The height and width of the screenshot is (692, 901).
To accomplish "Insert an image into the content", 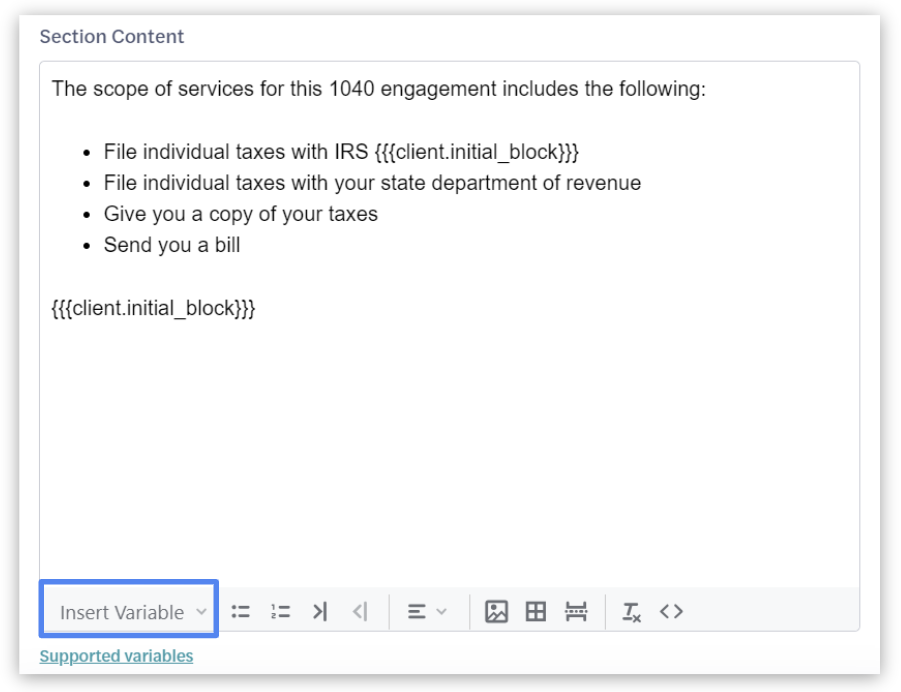I will (496, 612).
